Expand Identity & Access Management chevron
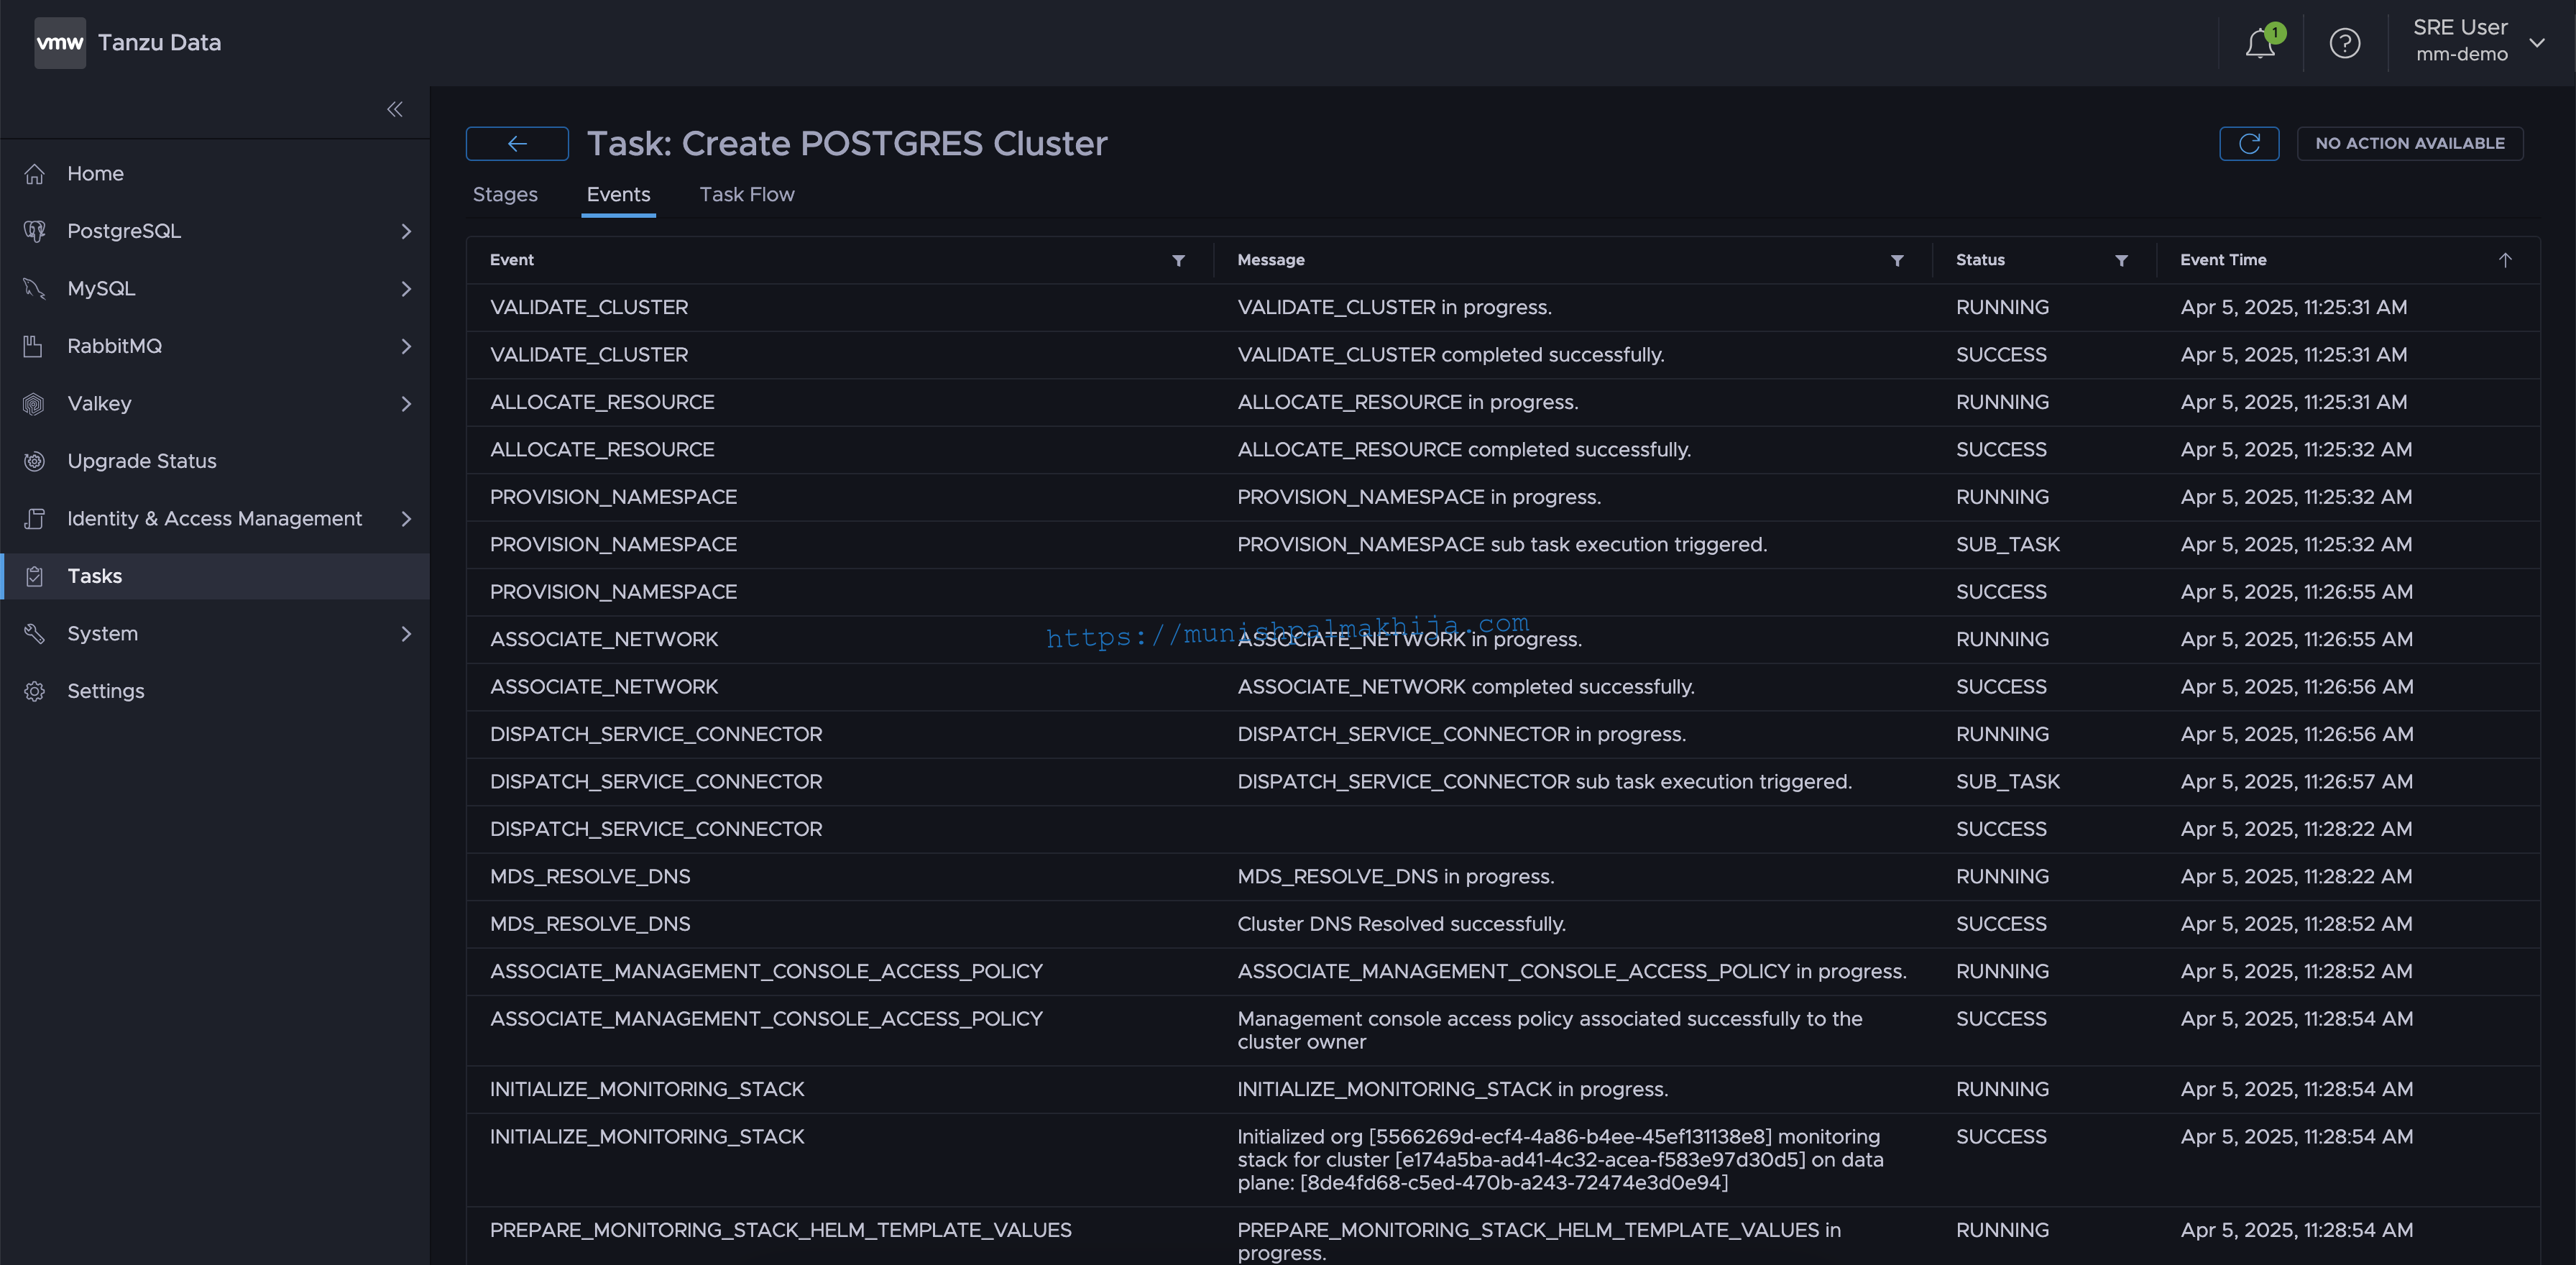 pos(406,519)
